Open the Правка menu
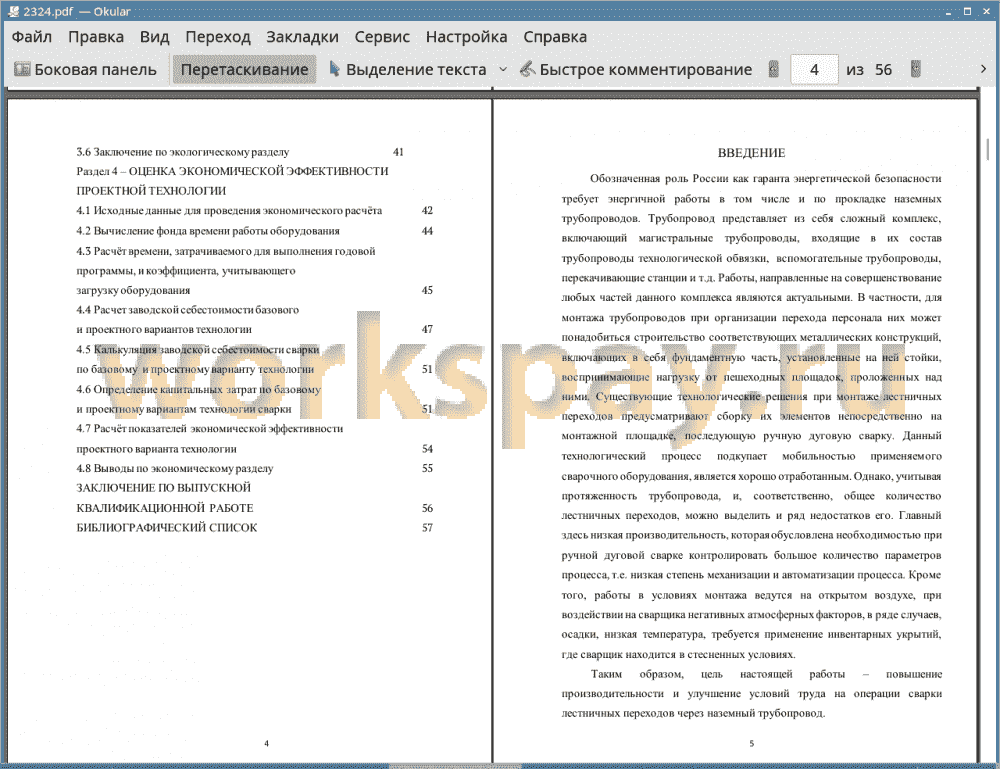The height and width of the screenshot is (769, 1000). (96, 37)
